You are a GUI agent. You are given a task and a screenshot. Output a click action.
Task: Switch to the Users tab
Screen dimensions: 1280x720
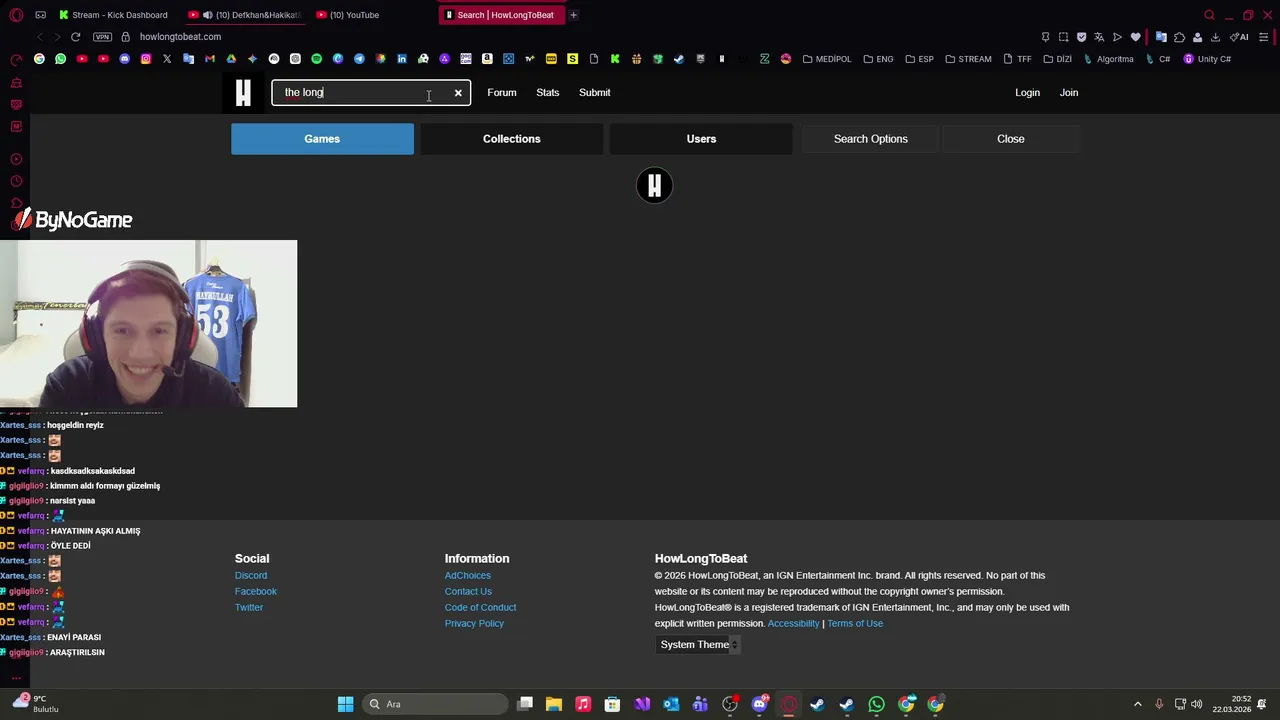pos(701,139)
